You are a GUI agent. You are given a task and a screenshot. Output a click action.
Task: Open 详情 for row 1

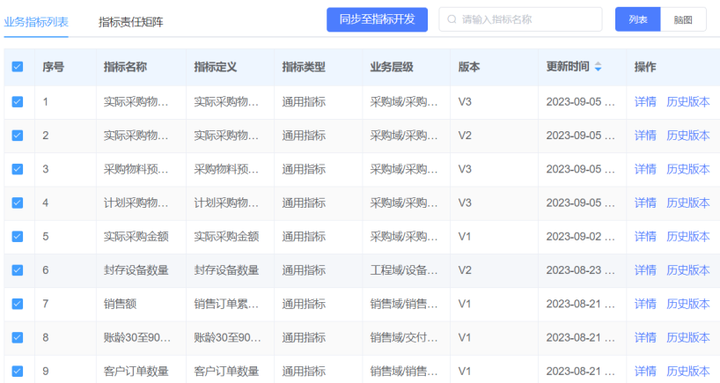(x=645, y=101)
